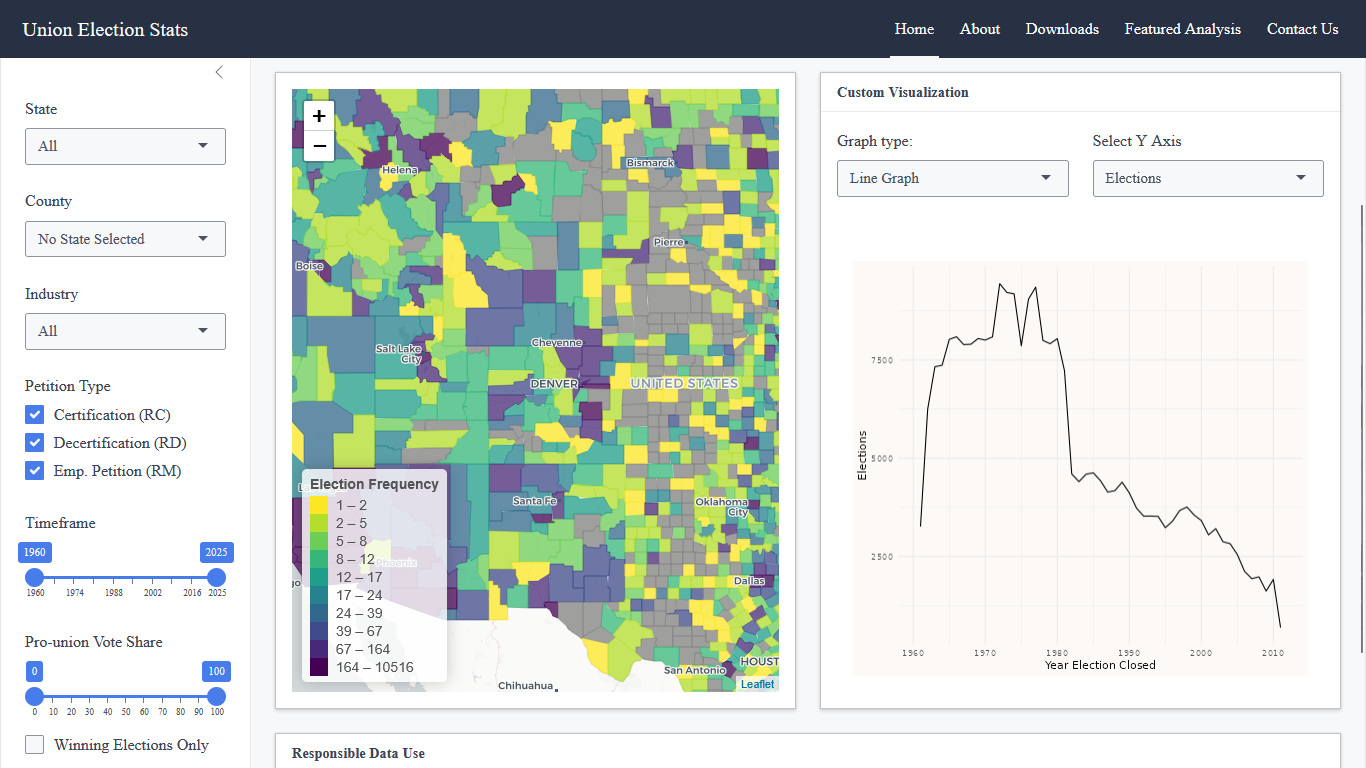Viewport: 1366px width, 768px height.
Task: Open the Leaflet attribution link
Action: [x=757, y=684]
